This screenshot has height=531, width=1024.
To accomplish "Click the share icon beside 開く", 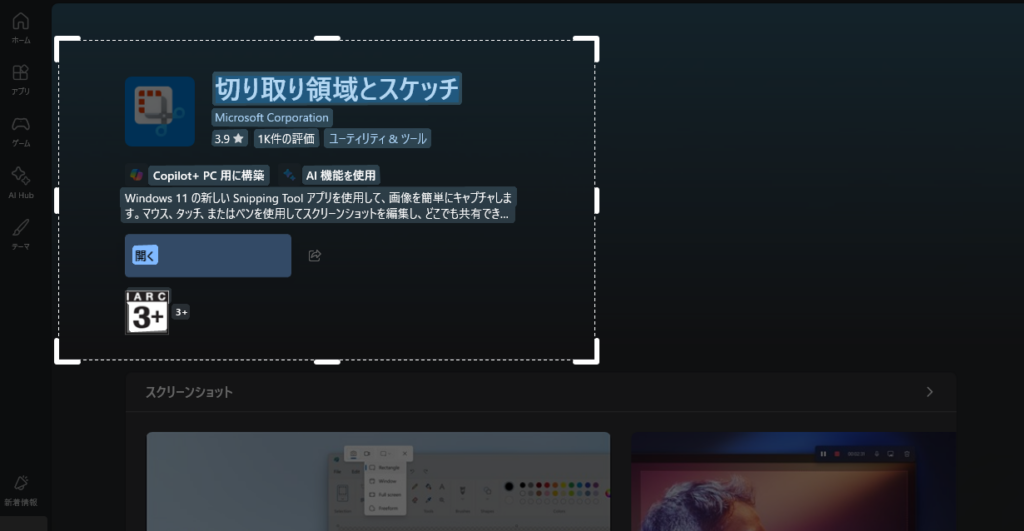I will 315,255.
